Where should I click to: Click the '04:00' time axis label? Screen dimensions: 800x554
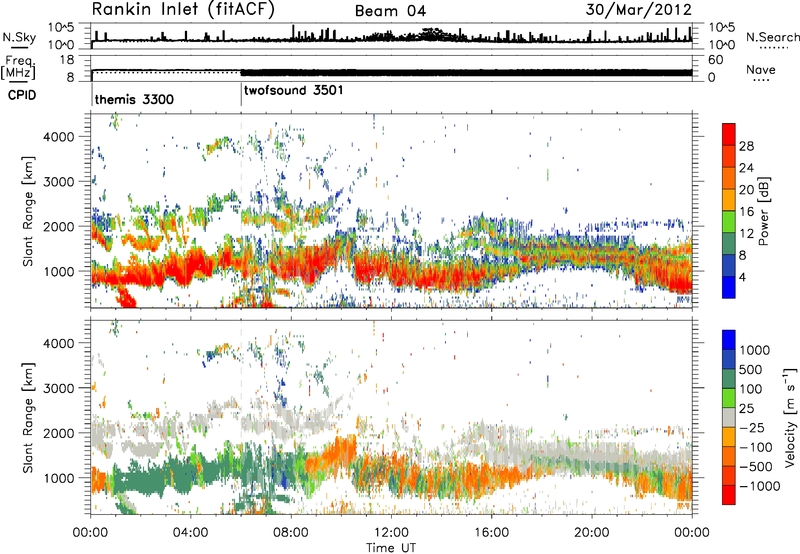[x=190, y=533]
